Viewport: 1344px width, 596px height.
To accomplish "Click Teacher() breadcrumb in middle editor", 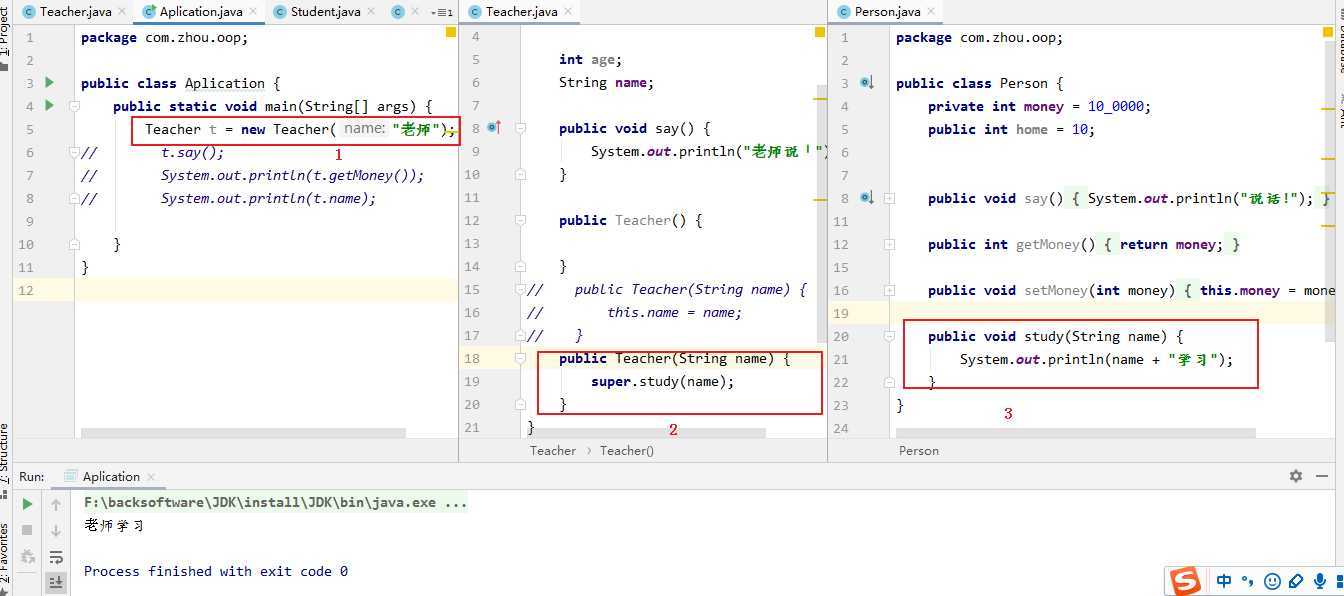I will 626,451.
